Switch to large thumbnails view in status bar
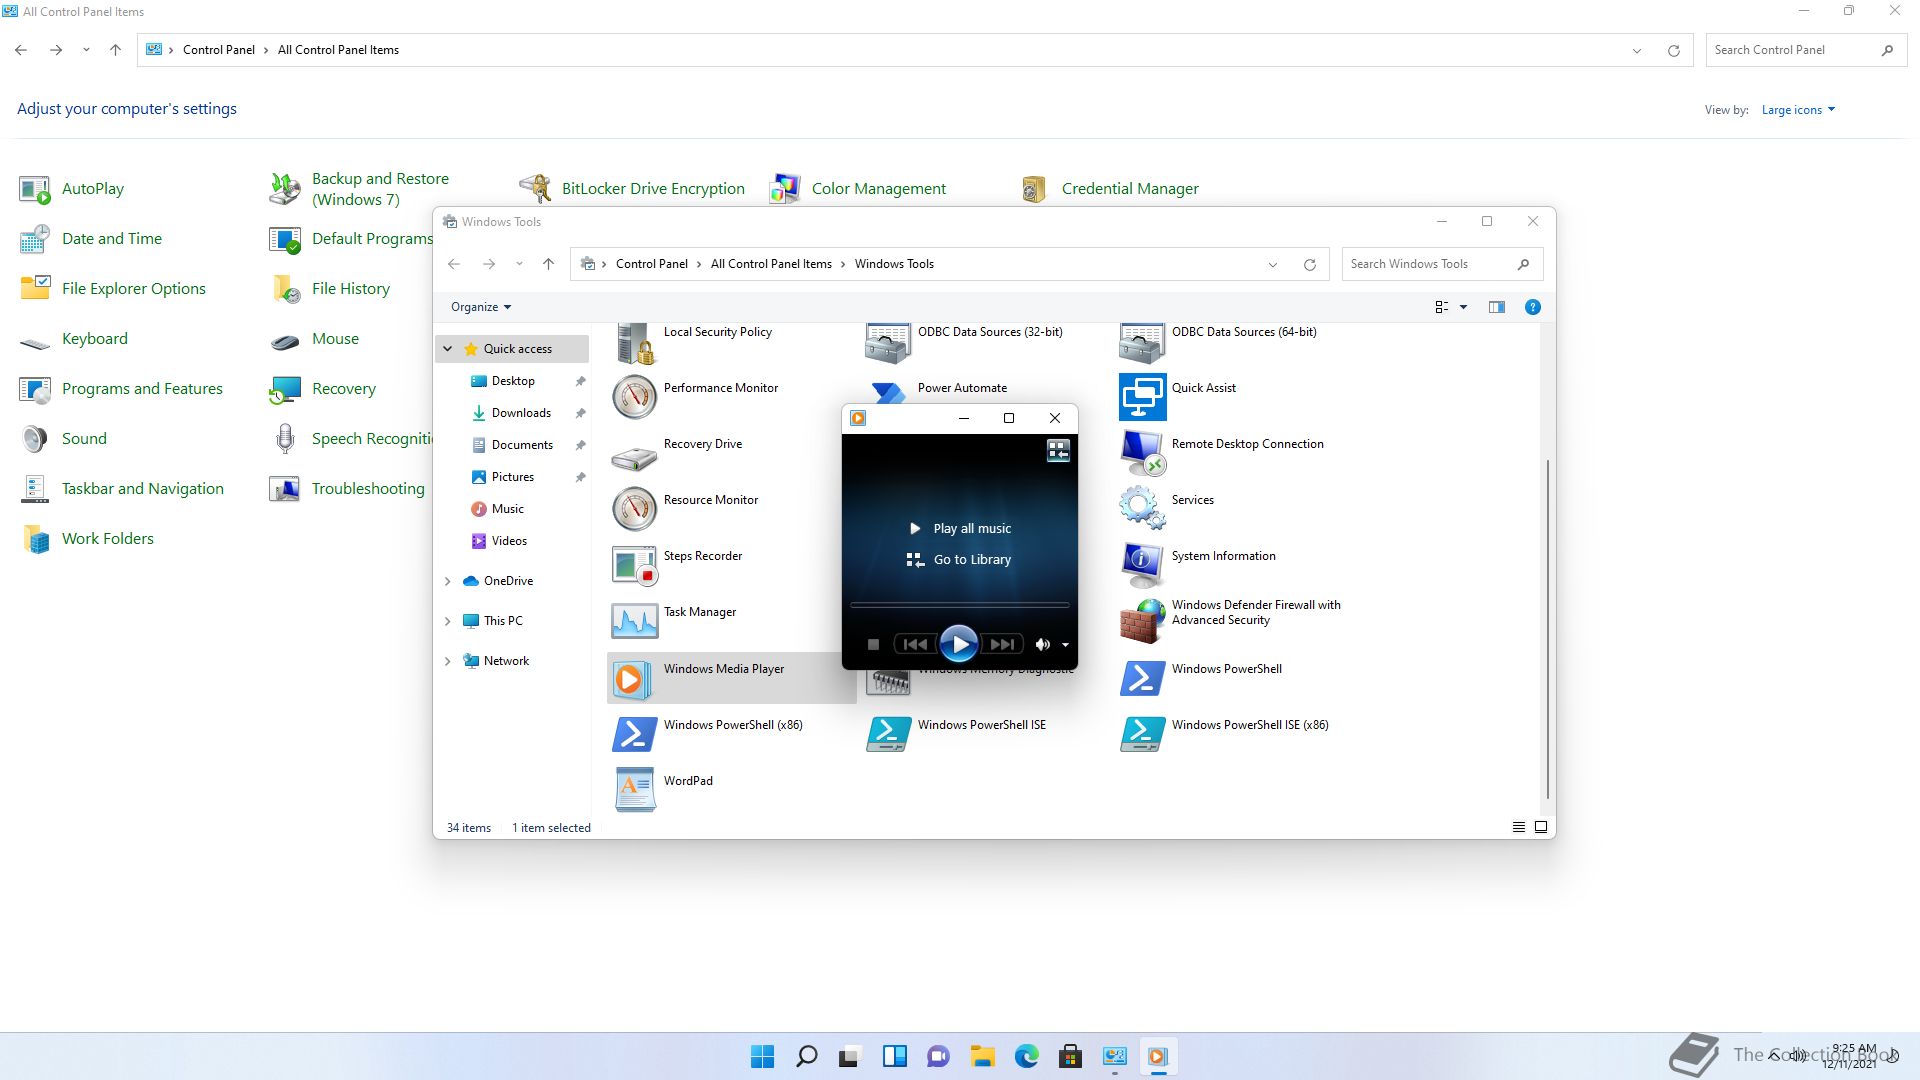Image resolution: width=1920 pixels, height=1080 pixels. (1541, 827)
